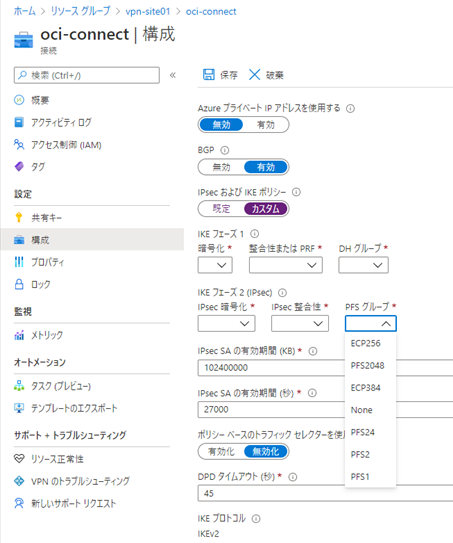Select ECP256 from PFS group list
The height and width of the screenshot is (543, 453).
370,344
